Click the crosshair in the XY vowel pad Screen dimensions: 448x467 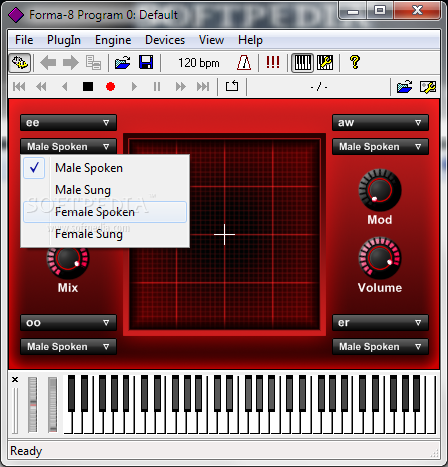pyautogui.click(x=224, y=234)
